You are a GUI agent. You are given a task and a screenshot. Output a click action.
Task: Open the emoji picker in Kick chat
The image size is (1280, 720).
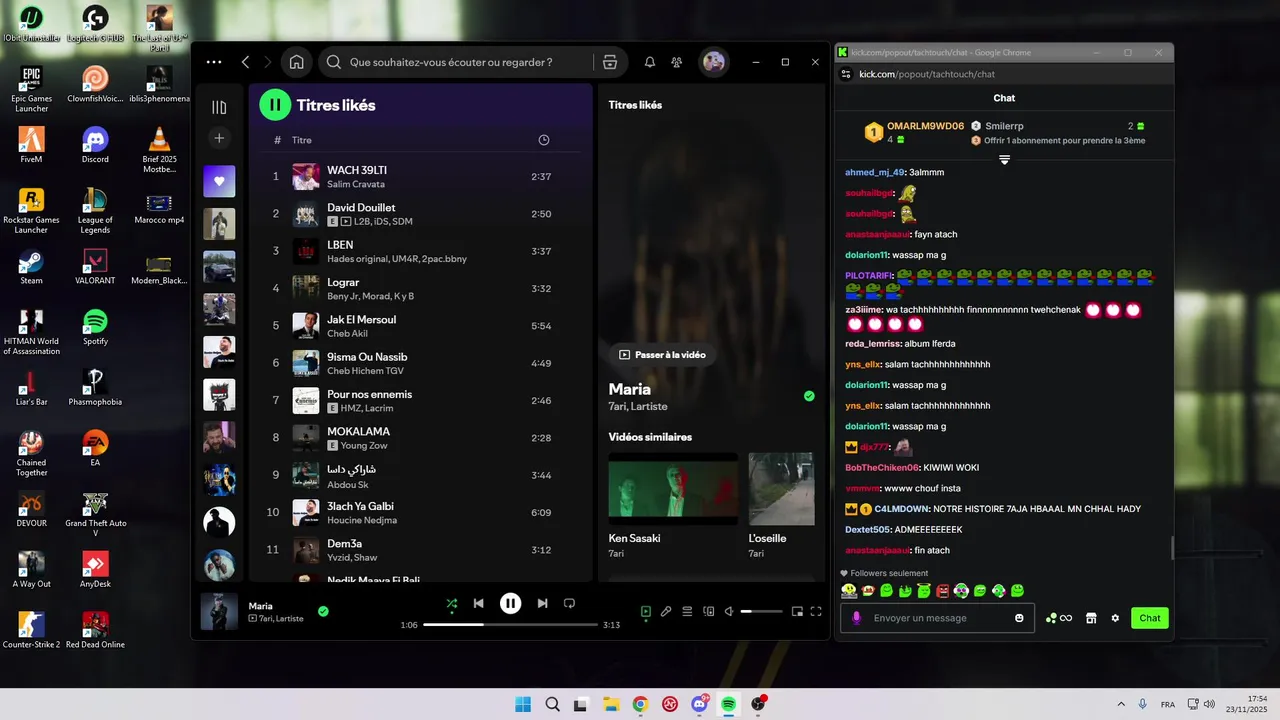point(1019,618)
